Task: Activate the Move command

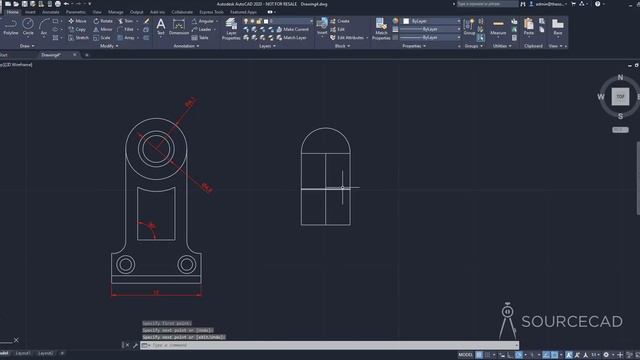Action: [77, 21]
